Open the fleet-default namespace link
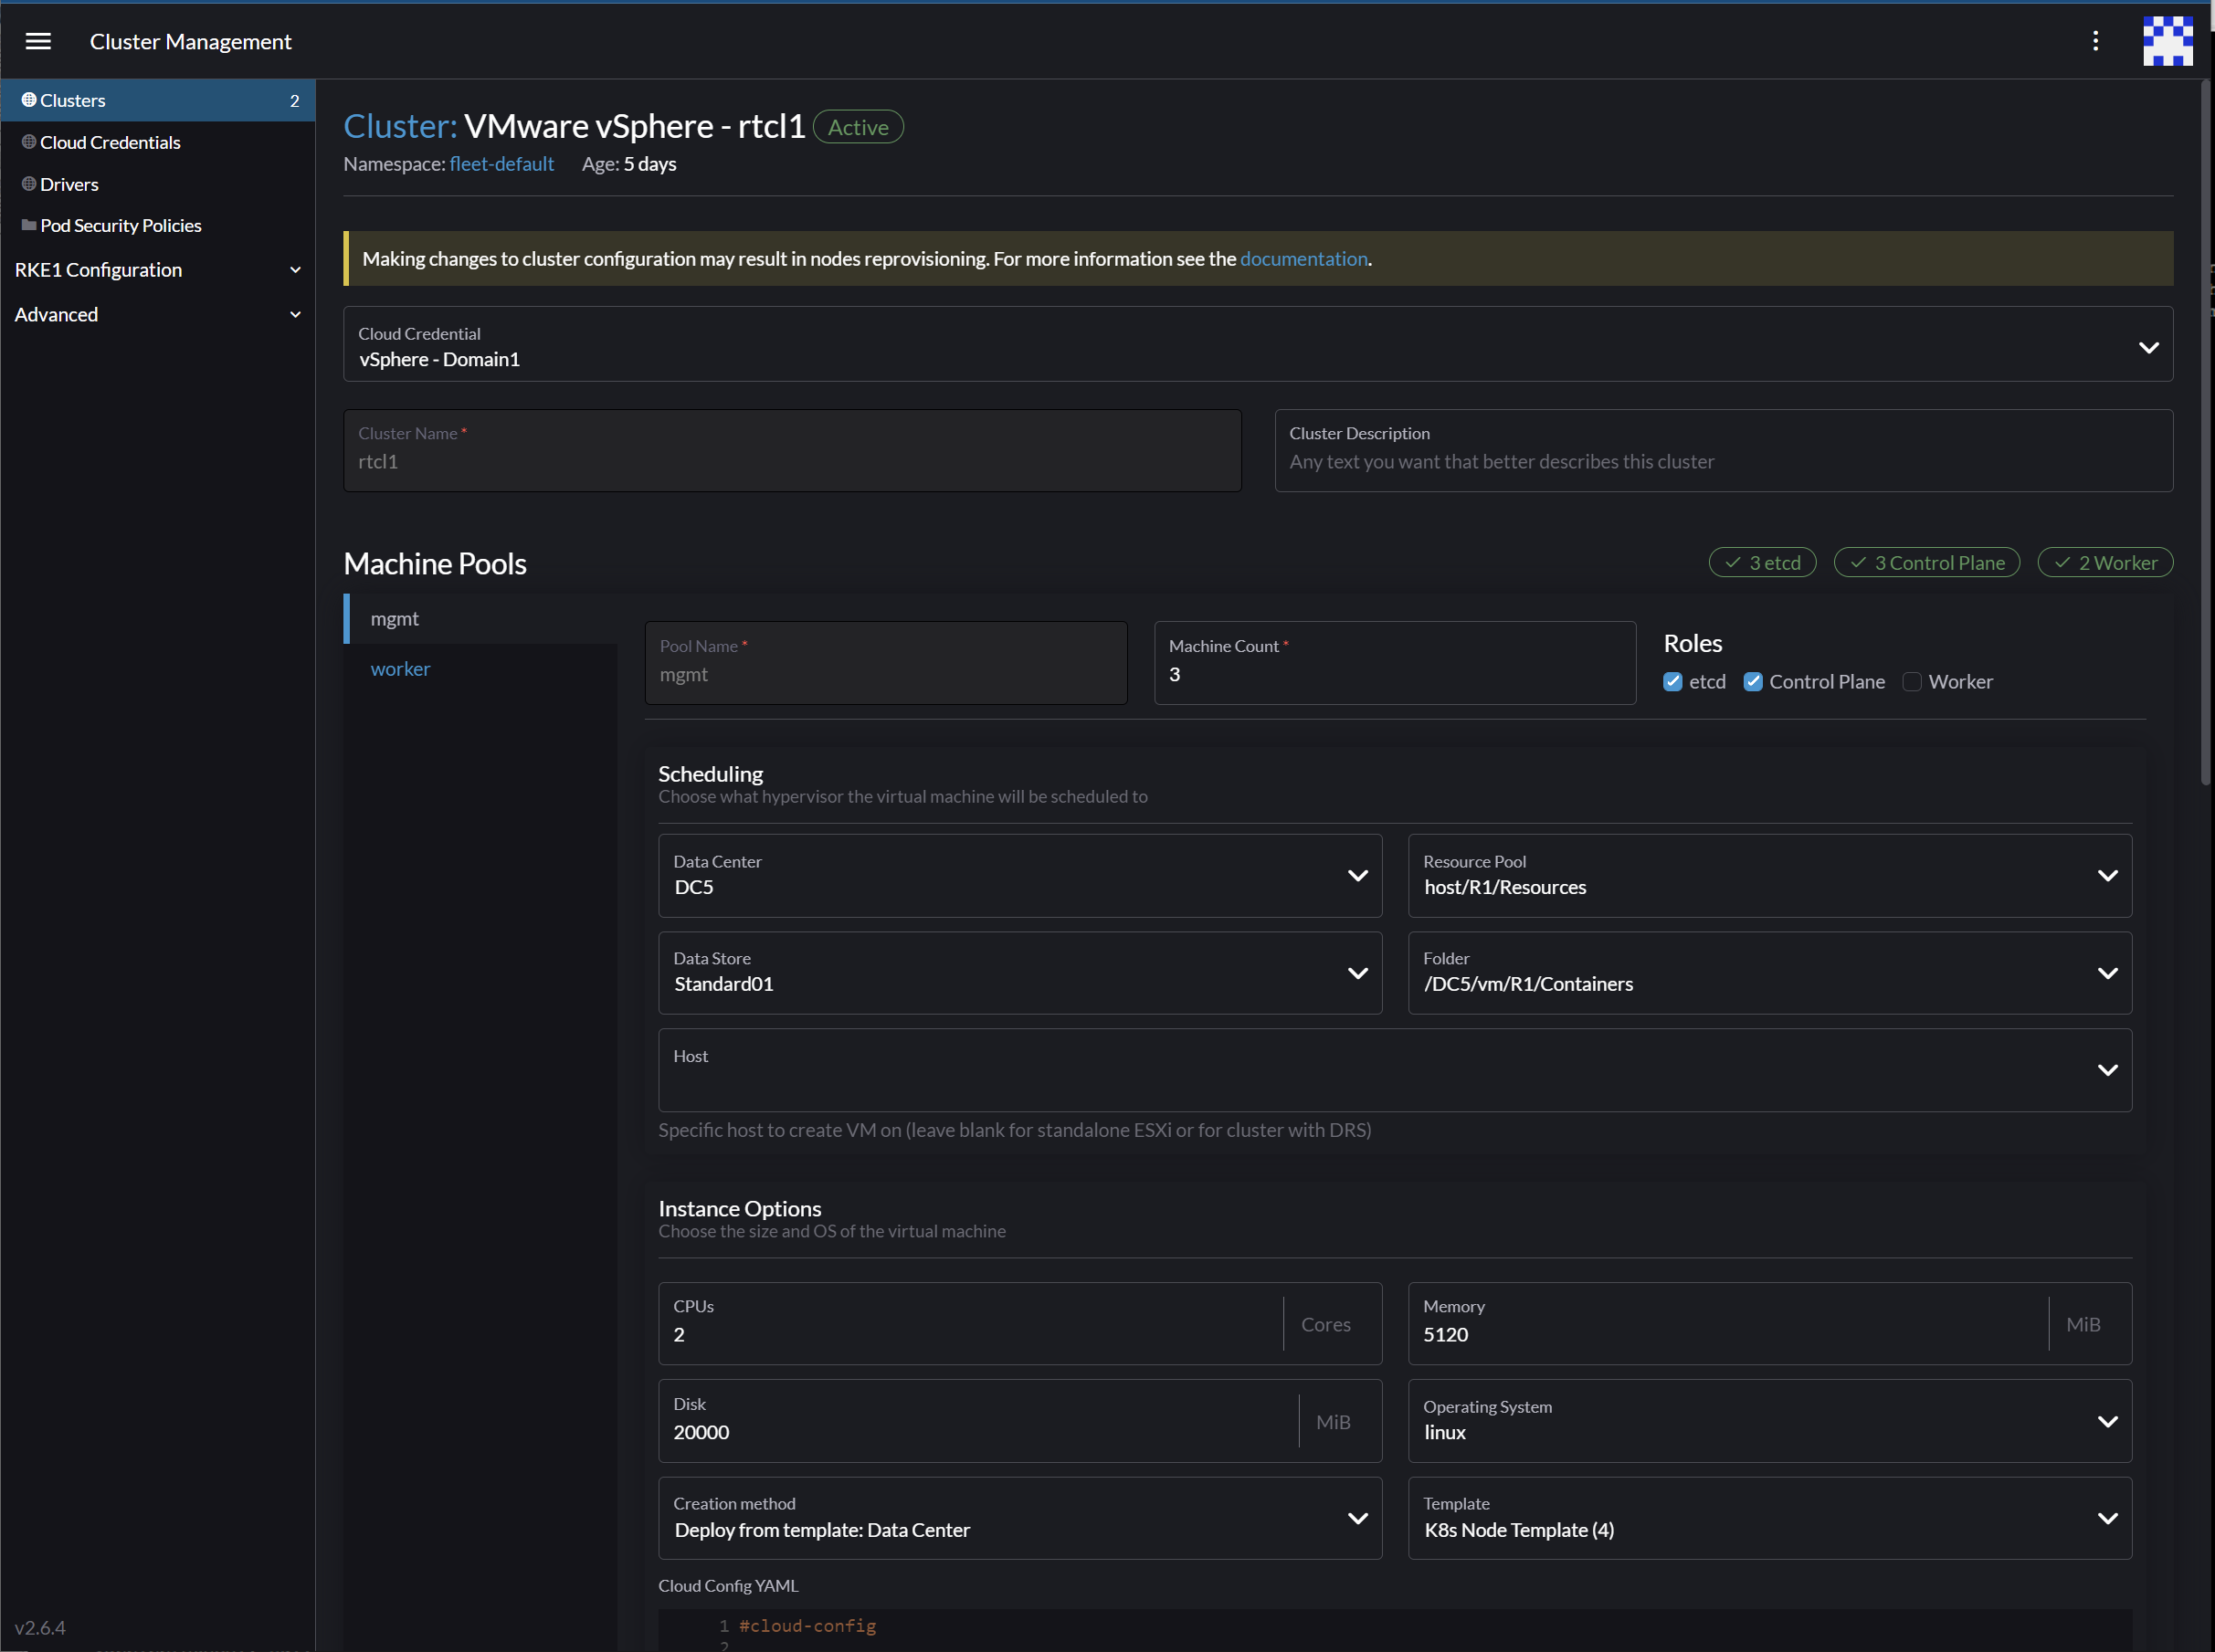 tap(501, 163)
